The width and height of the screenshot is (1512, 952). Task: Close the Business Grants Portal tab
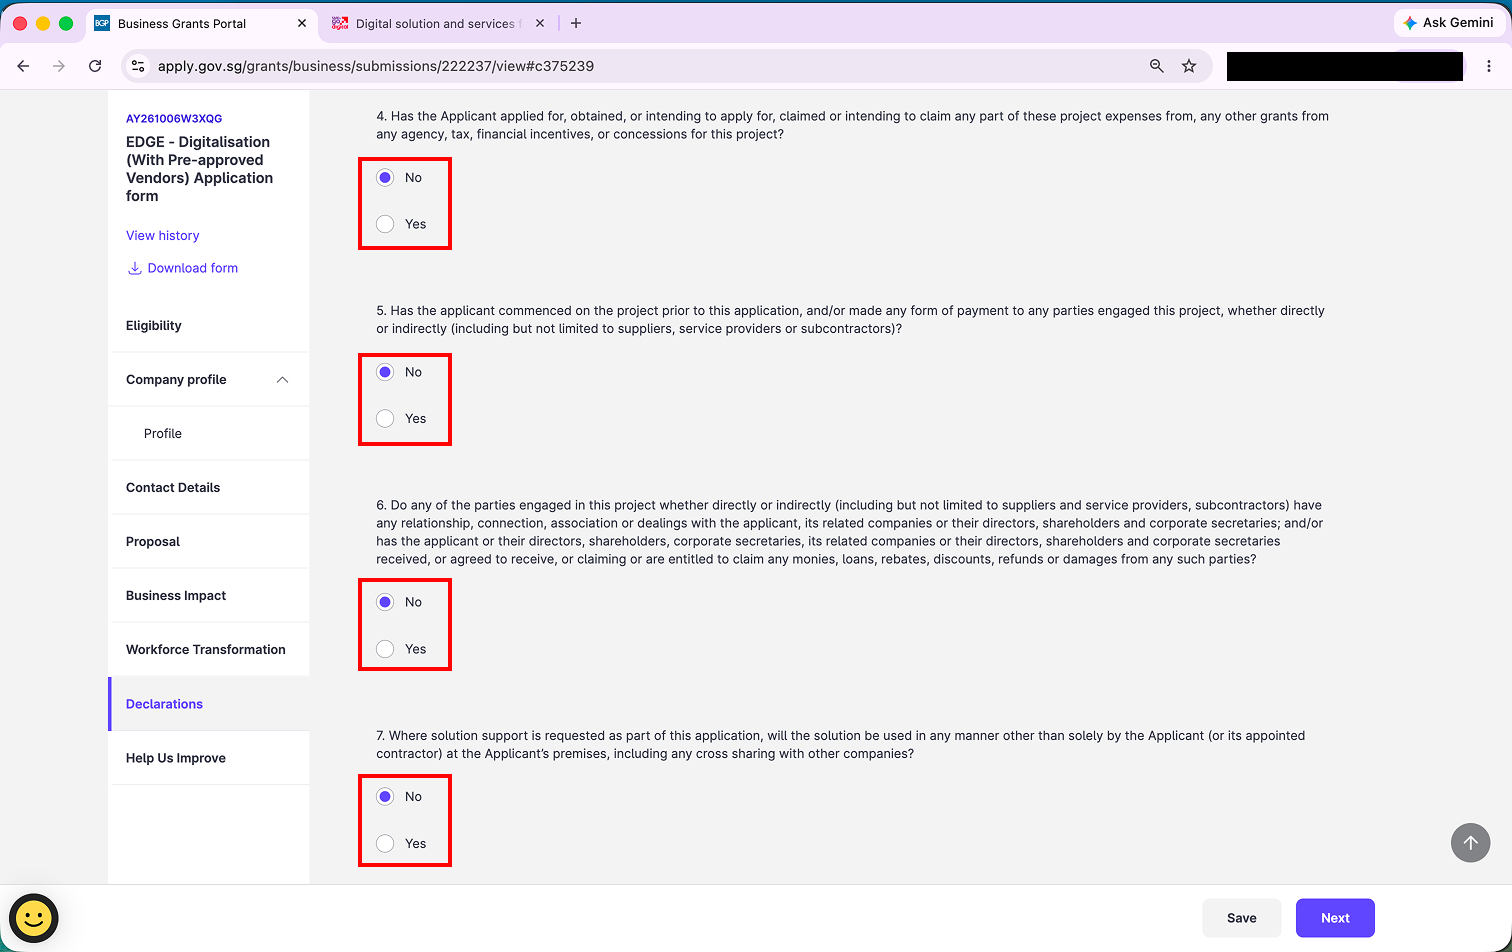pos(302,23)
